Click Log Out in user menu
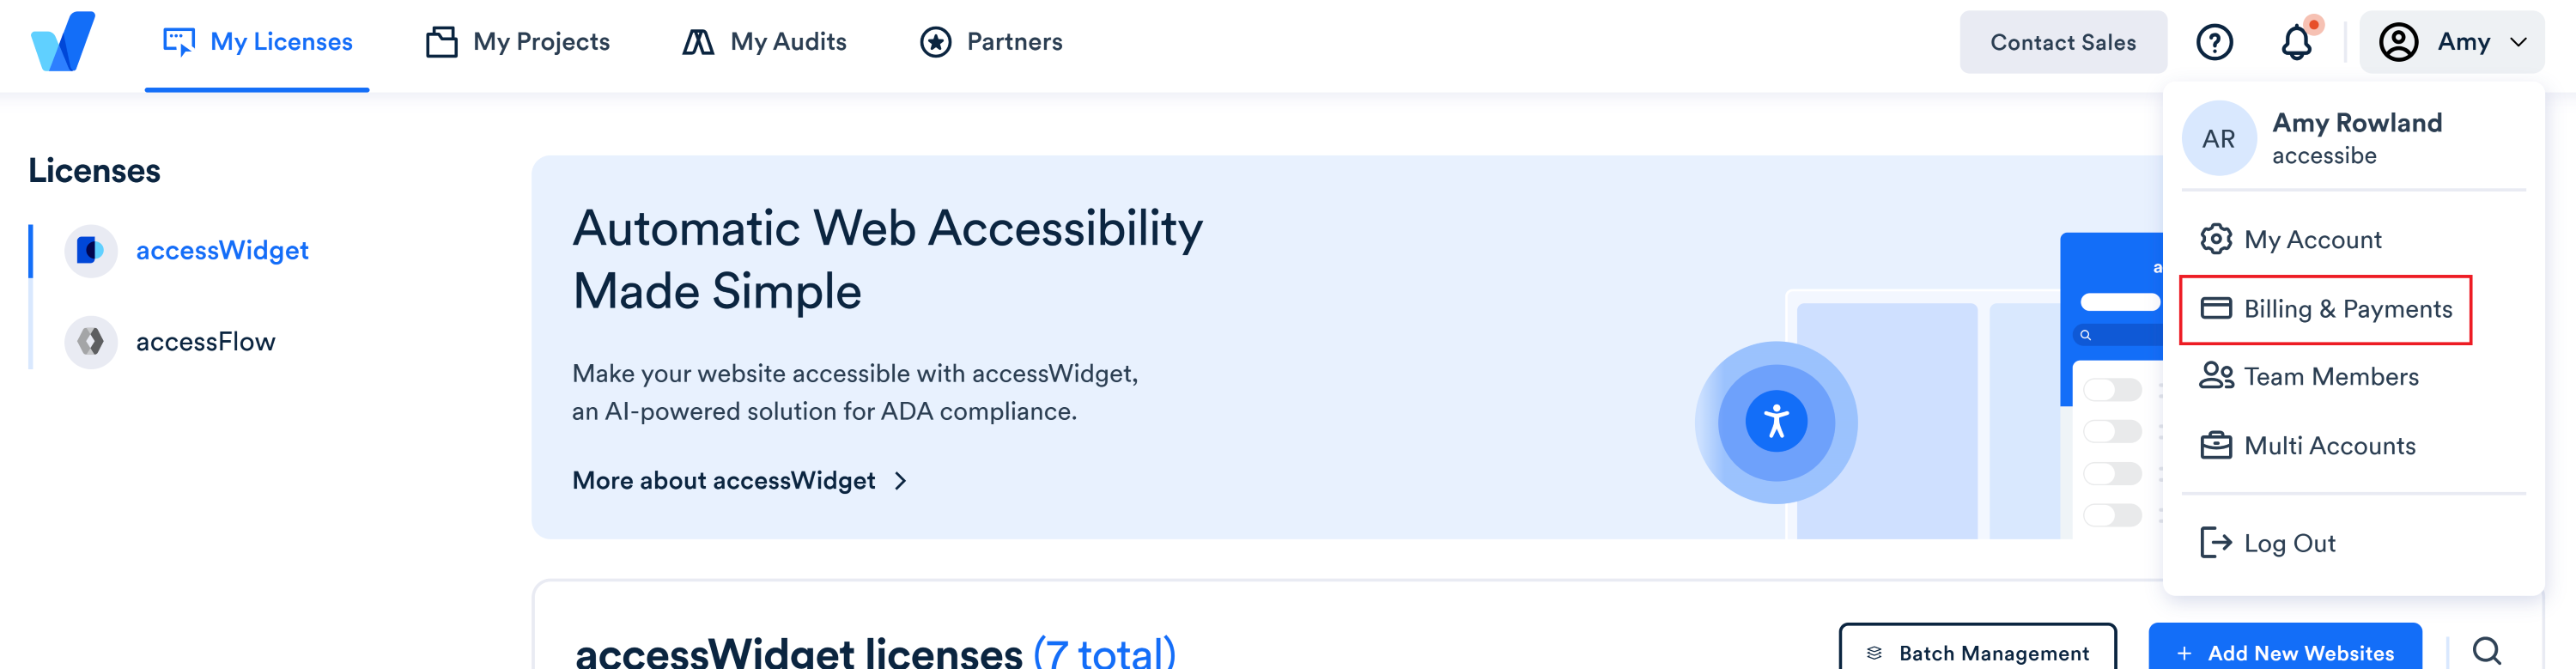 coord(2289,543)
